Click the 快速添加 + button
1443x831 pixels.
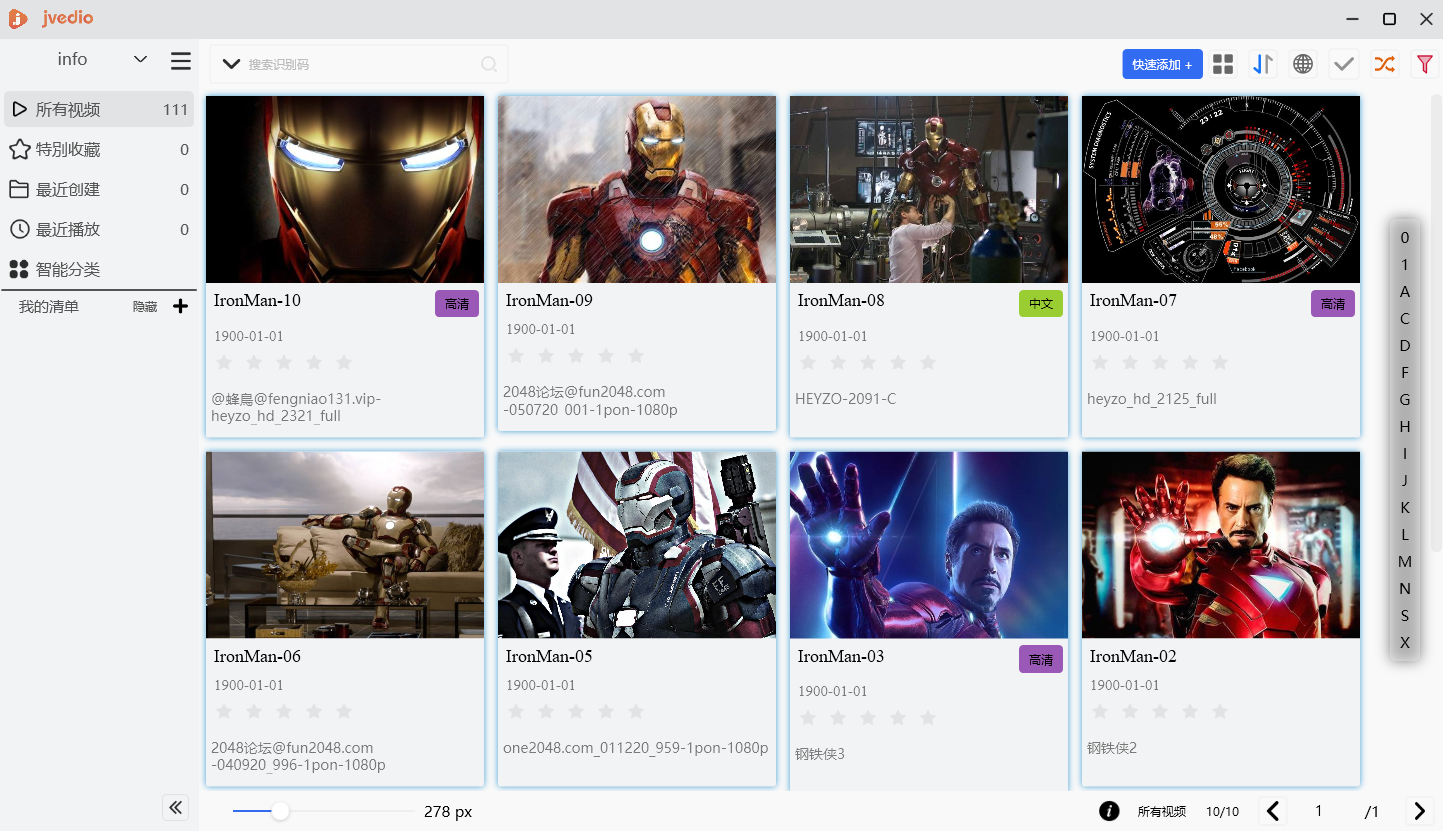click(1162, 64)
